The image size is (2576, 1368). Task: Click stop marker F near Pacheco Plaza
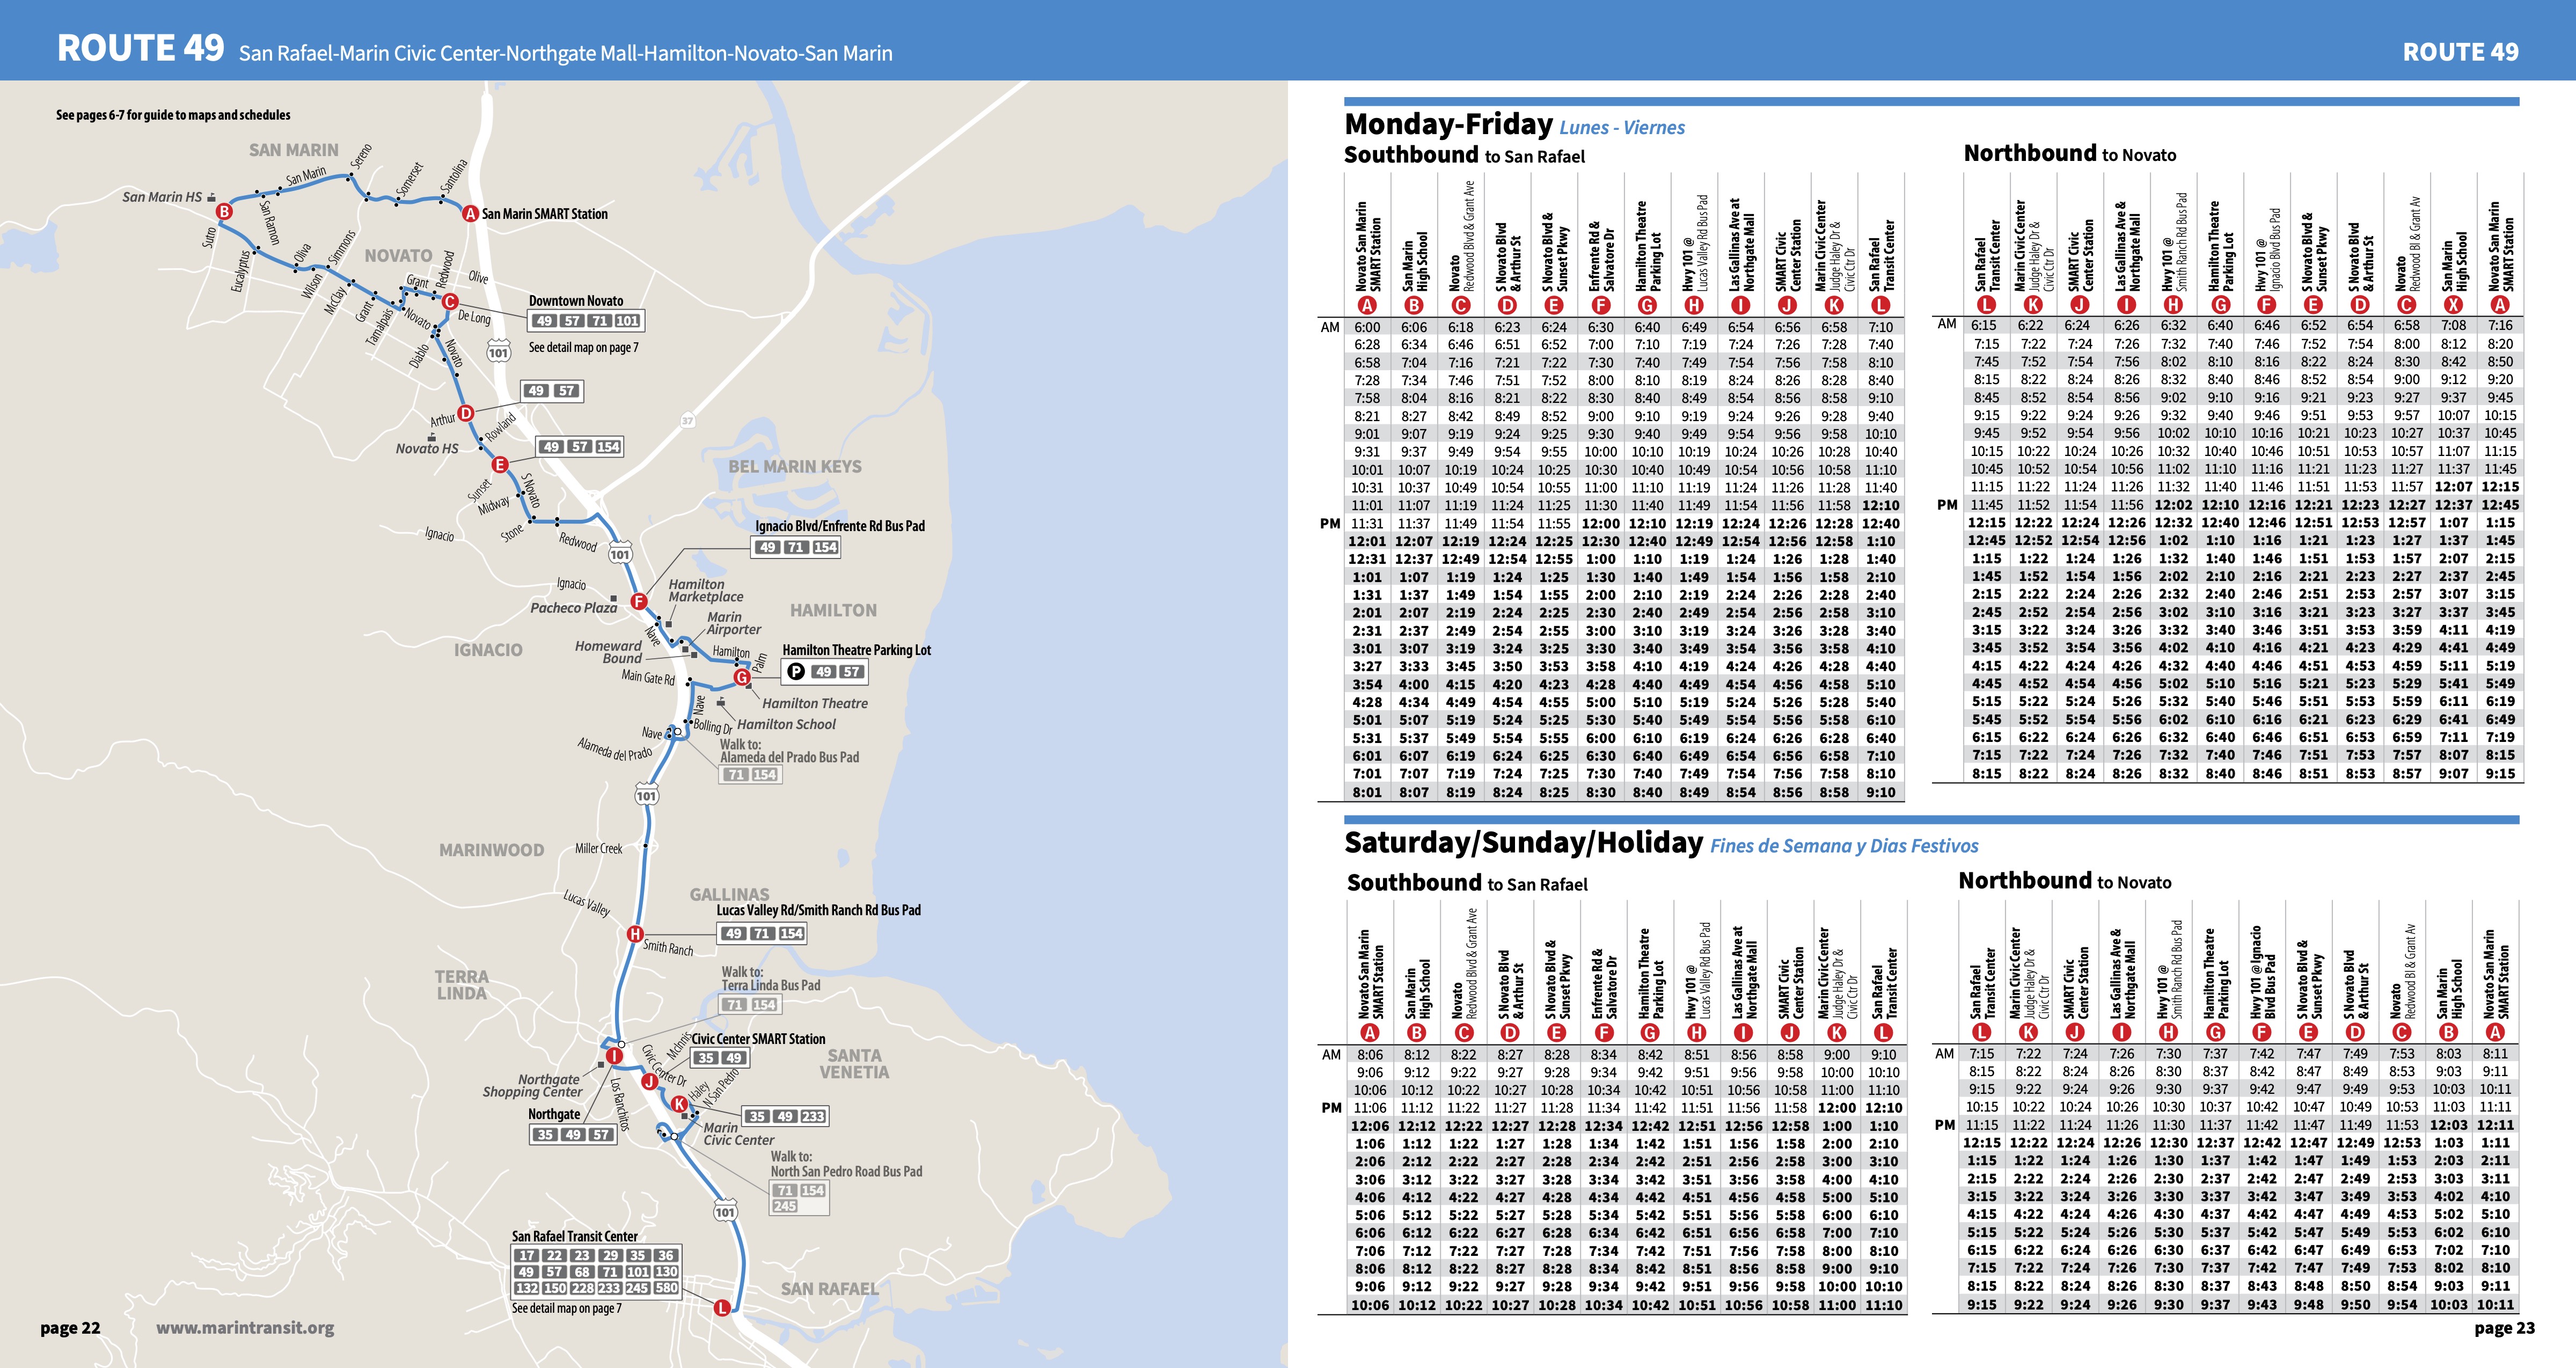point(639,601)
